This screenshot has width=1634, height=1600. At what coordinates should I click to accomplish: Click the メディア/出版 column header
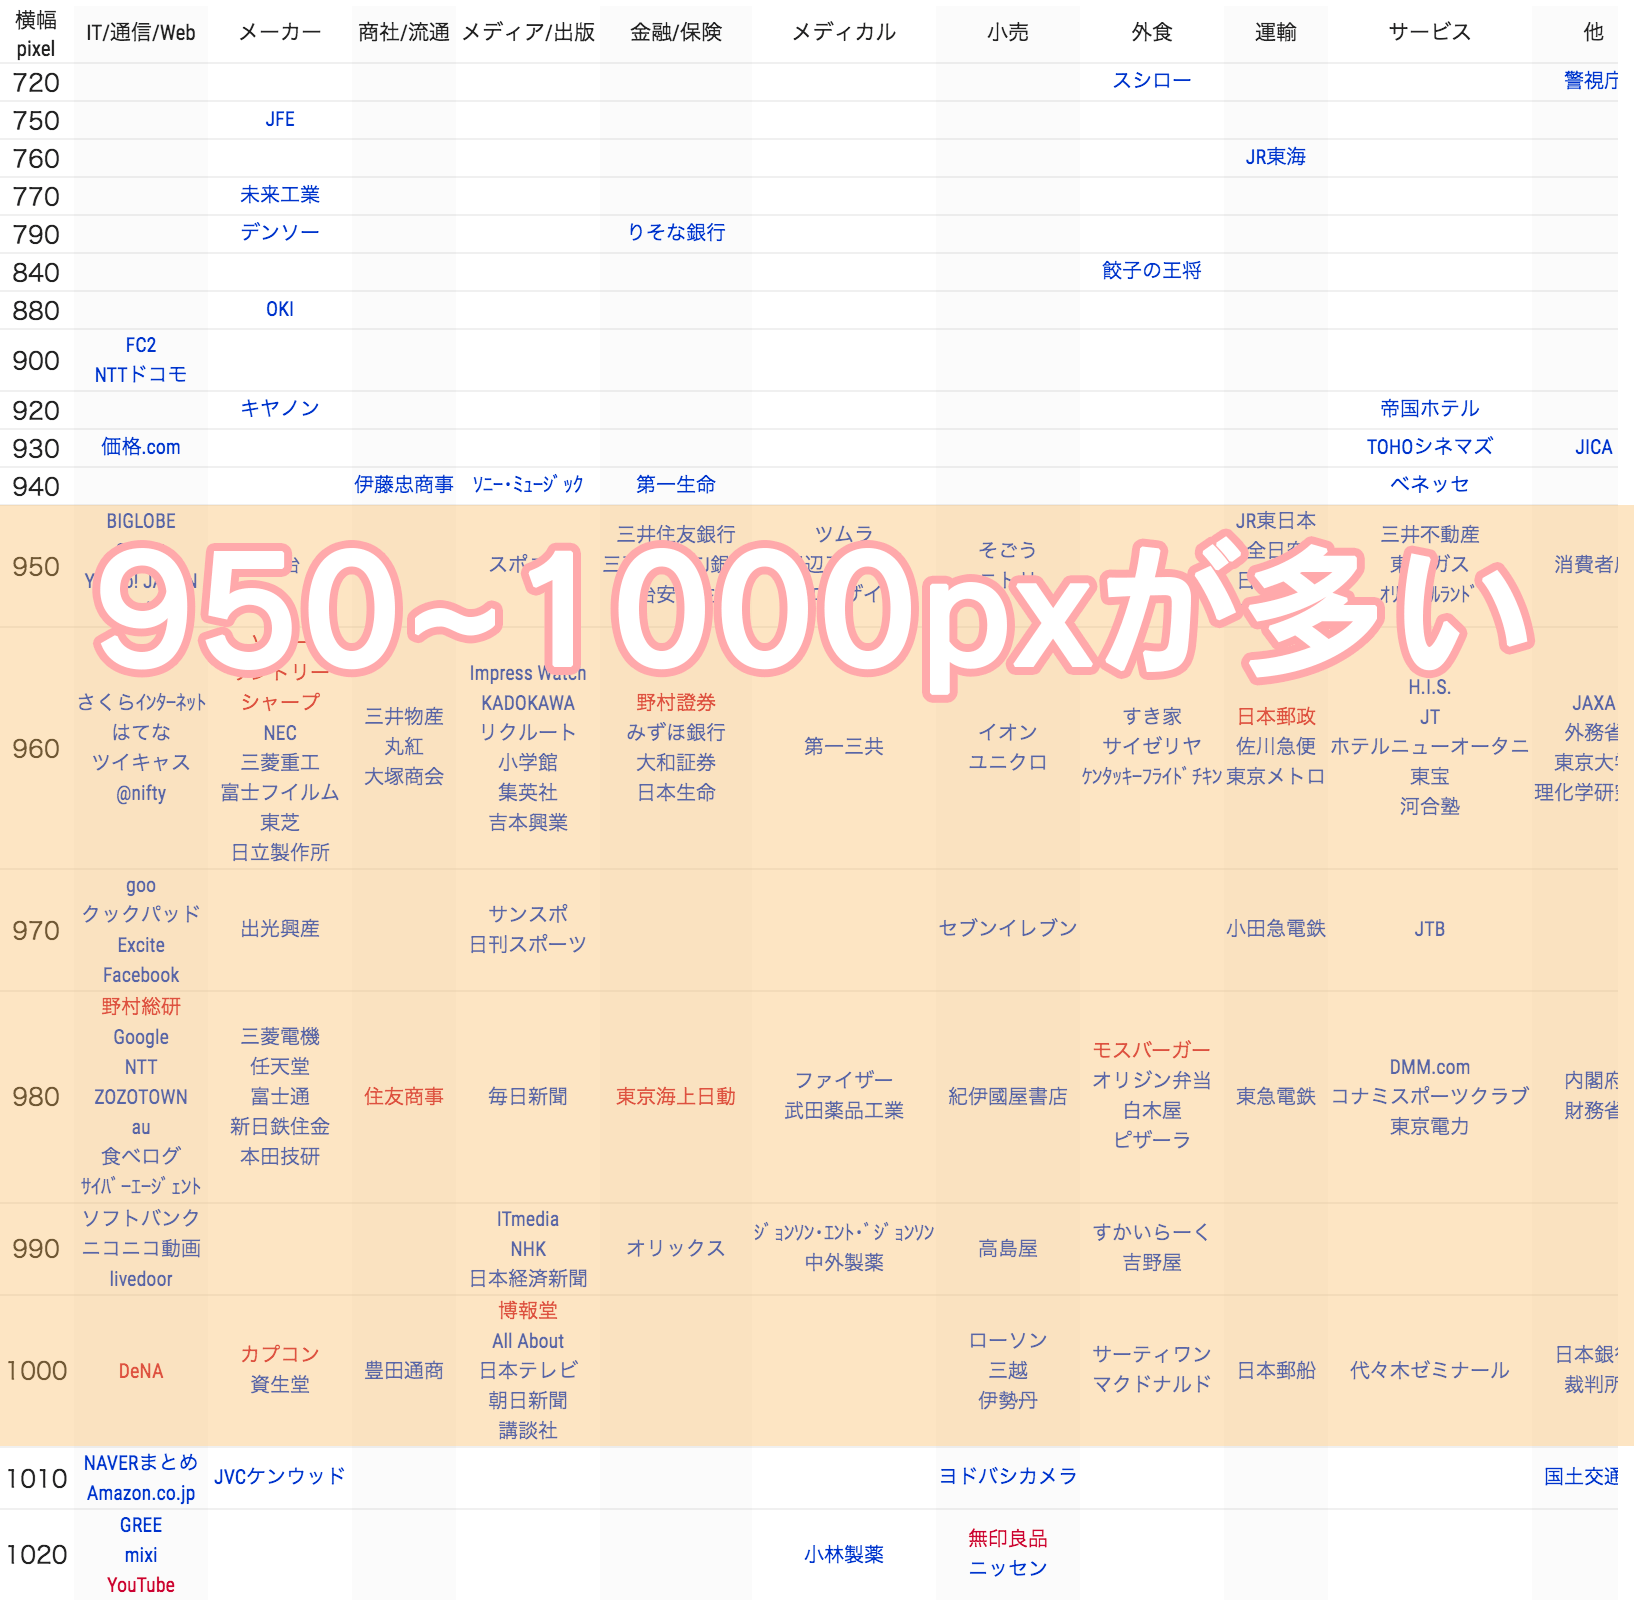[x=528, y=33]
